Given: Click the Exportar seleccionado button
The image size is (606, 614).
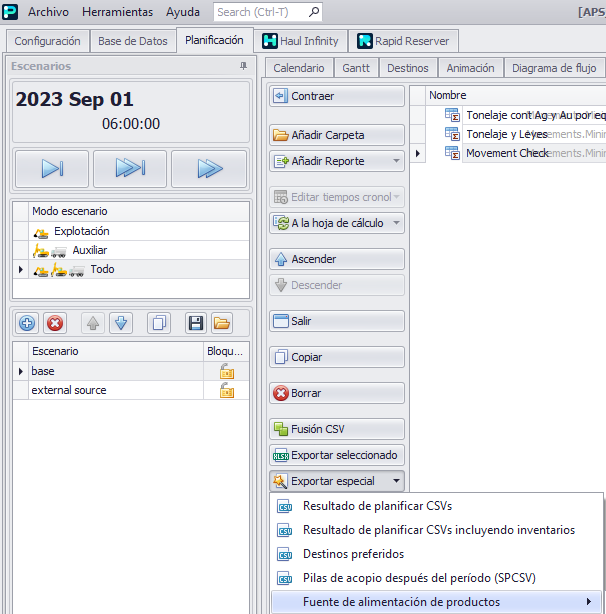Looking at the screenshot, I should 337,455.
